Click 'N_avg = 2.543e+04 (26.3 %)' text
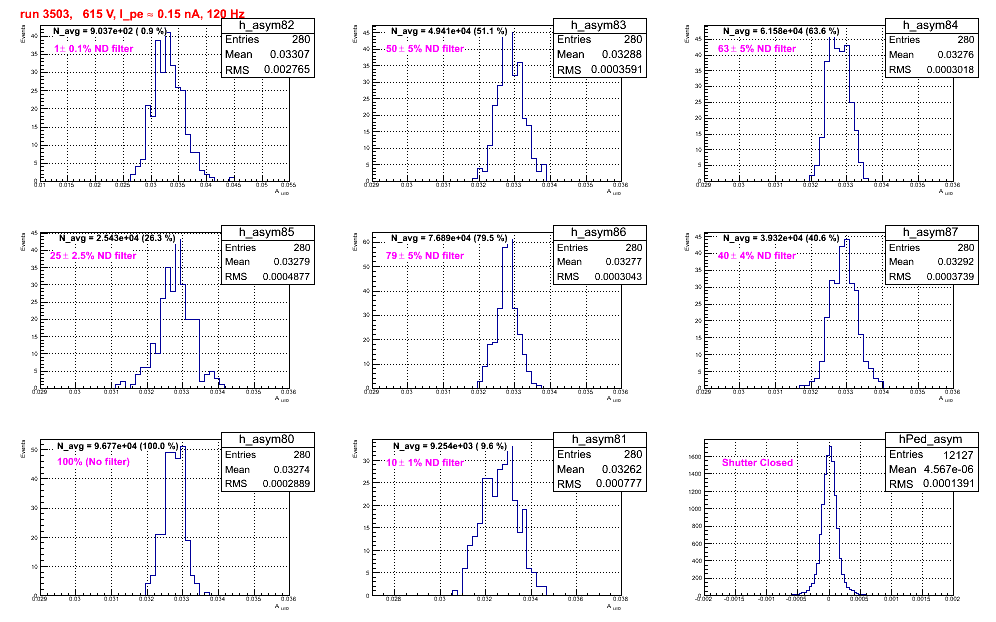Viewport: 996px width, 622px height. pyautogui.click(x=117, y=238)
